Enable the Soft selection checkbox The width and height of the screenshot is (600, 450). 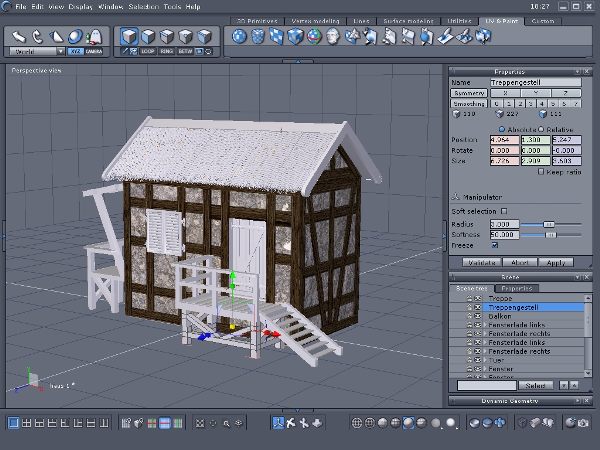point(504,211)
